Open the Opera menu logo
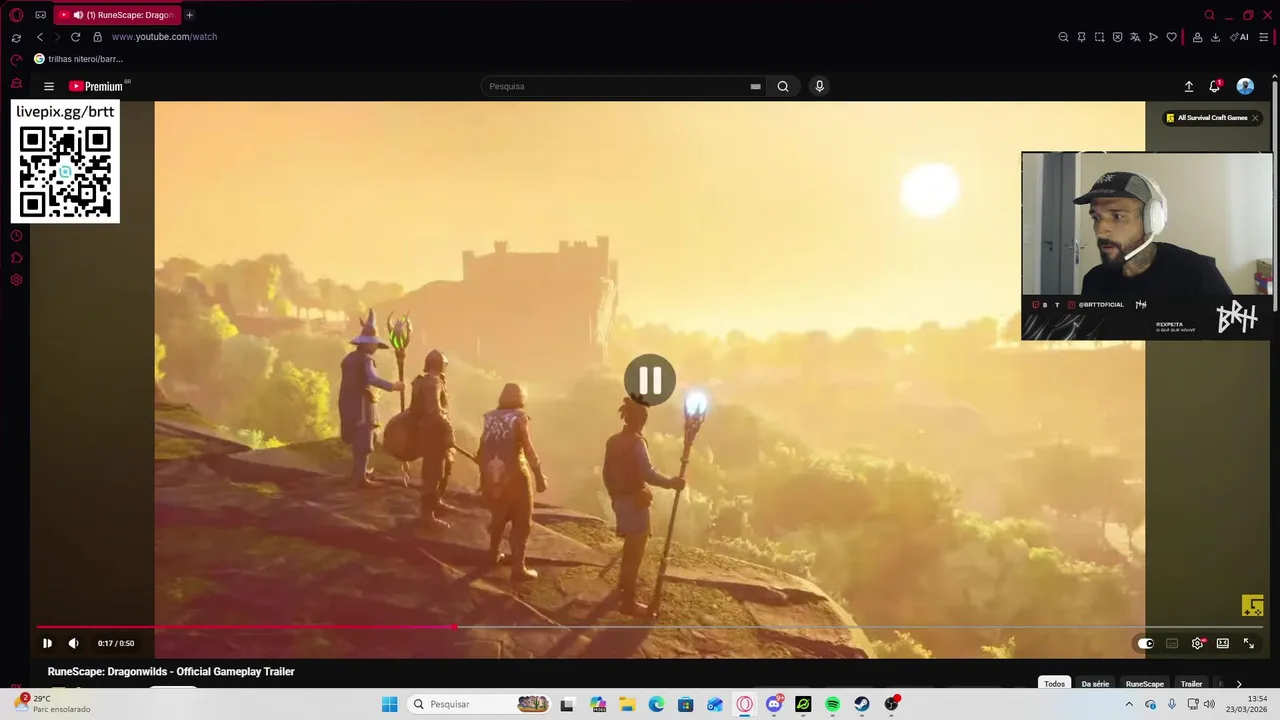1280x720 pixels. [x=16, y=15]
